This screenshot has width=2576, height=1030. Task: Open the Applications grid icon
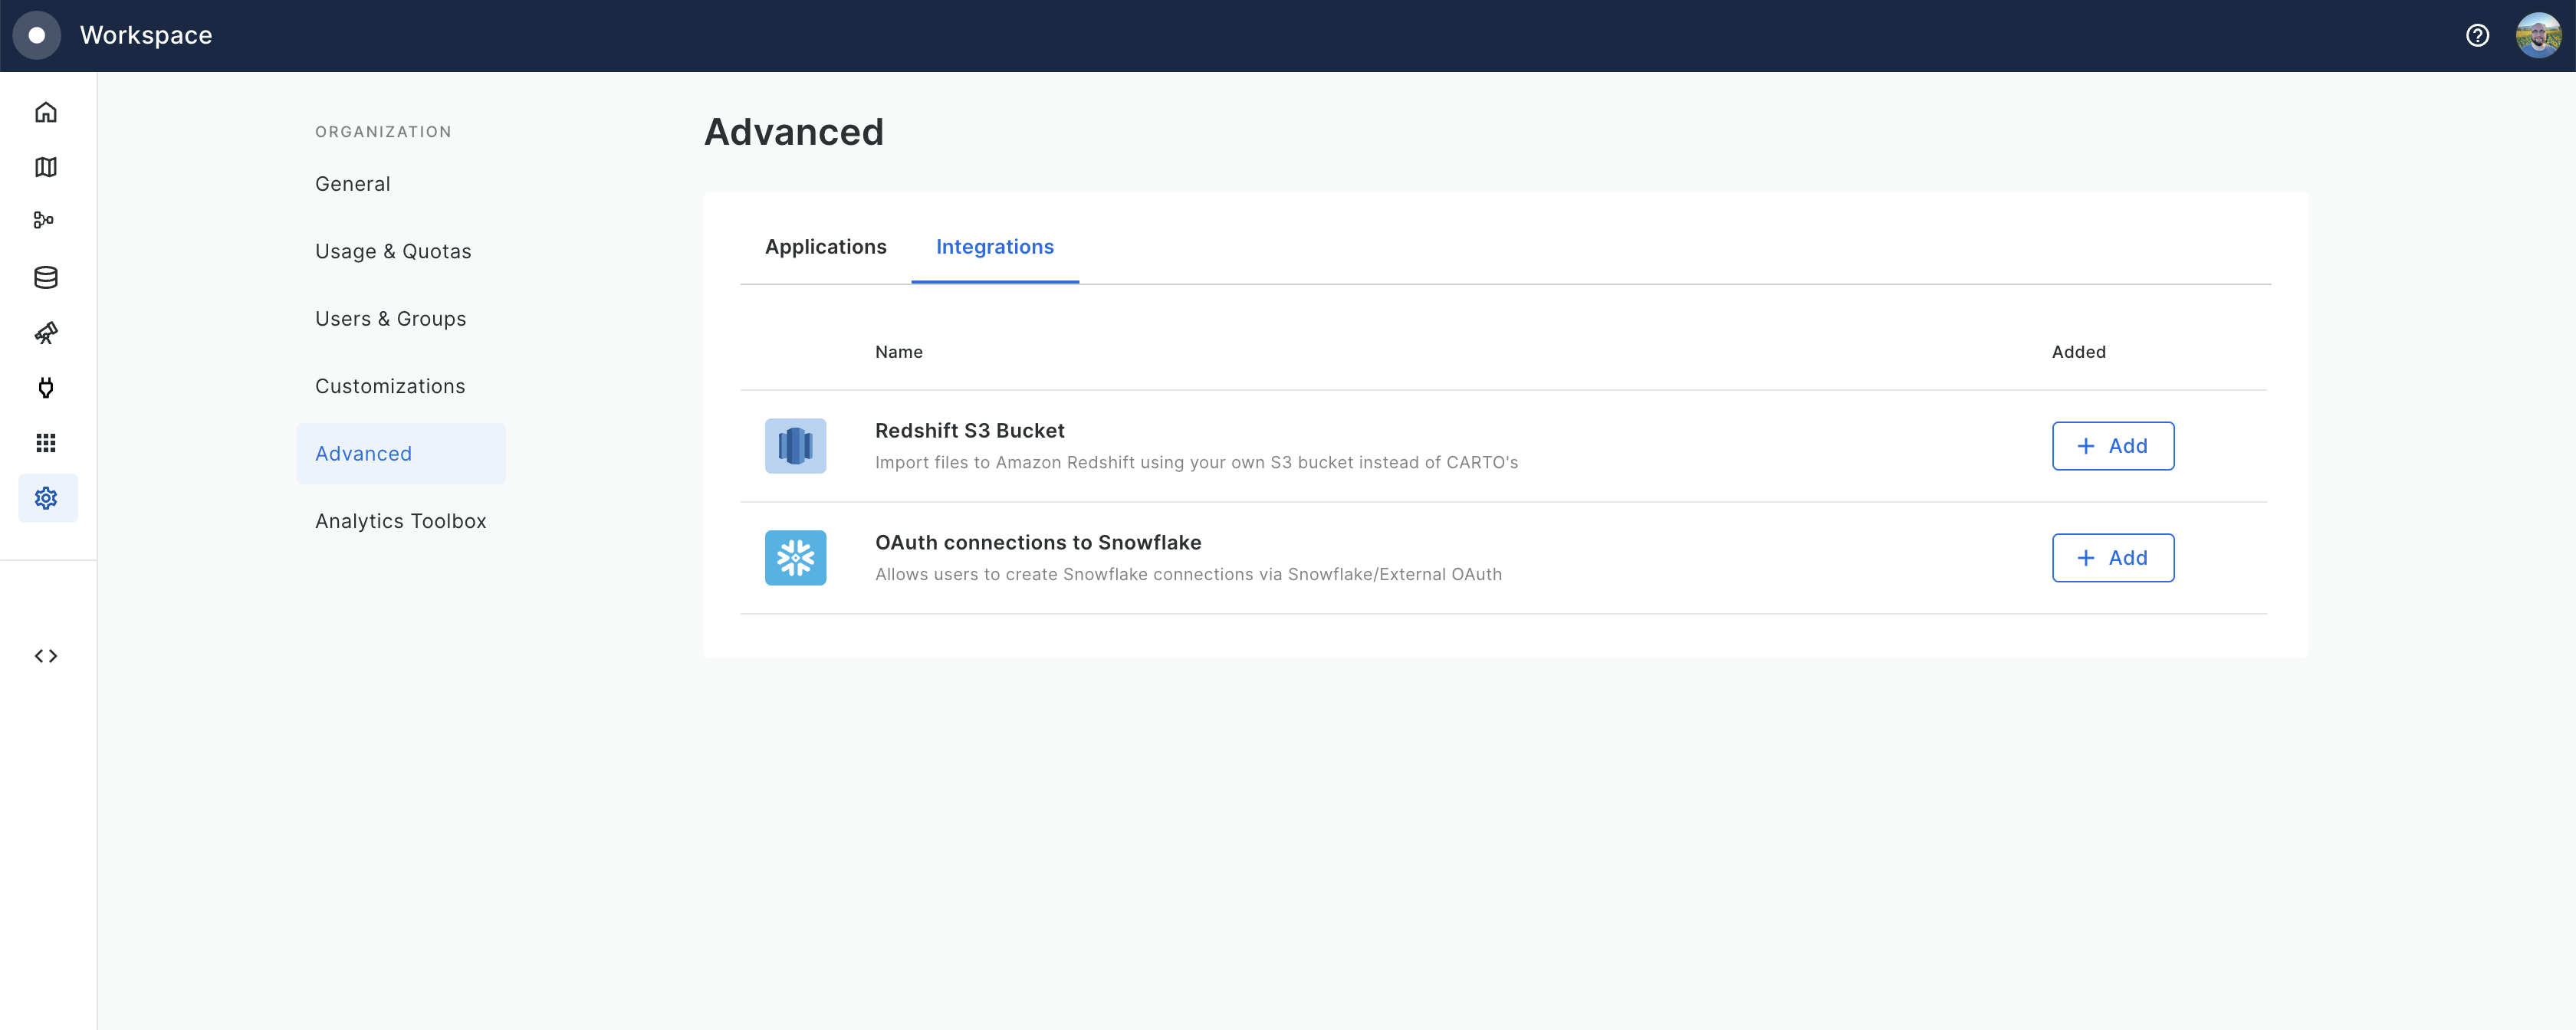[x=46, y=443]
